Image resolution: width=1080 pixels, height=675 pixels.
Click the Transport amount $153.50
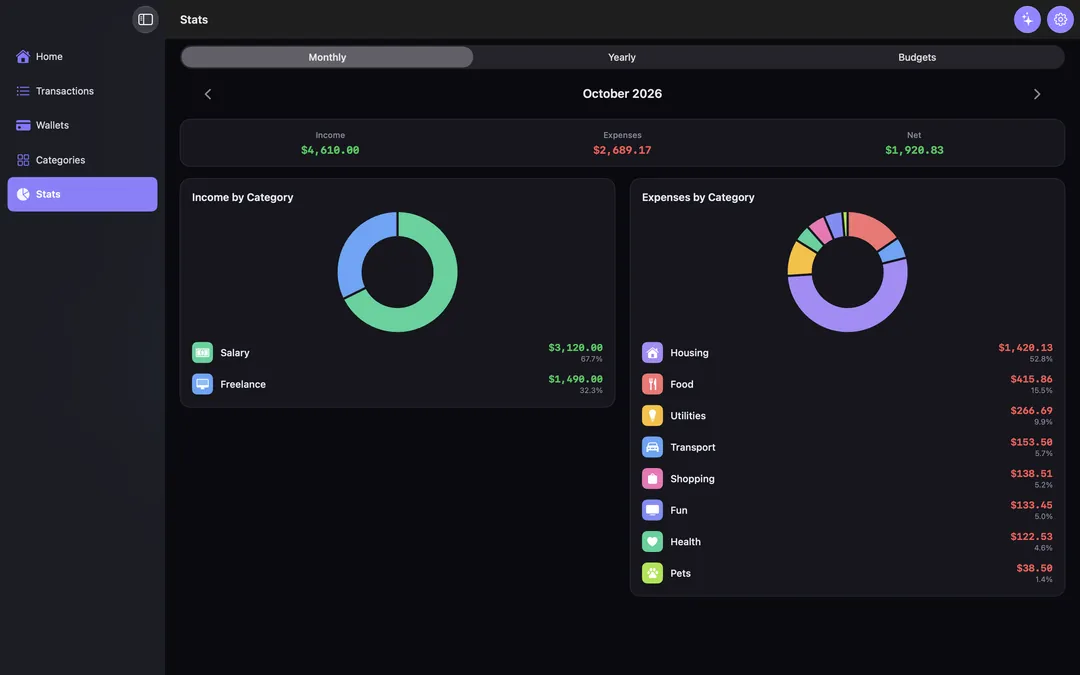click(x=1031, y=442)
